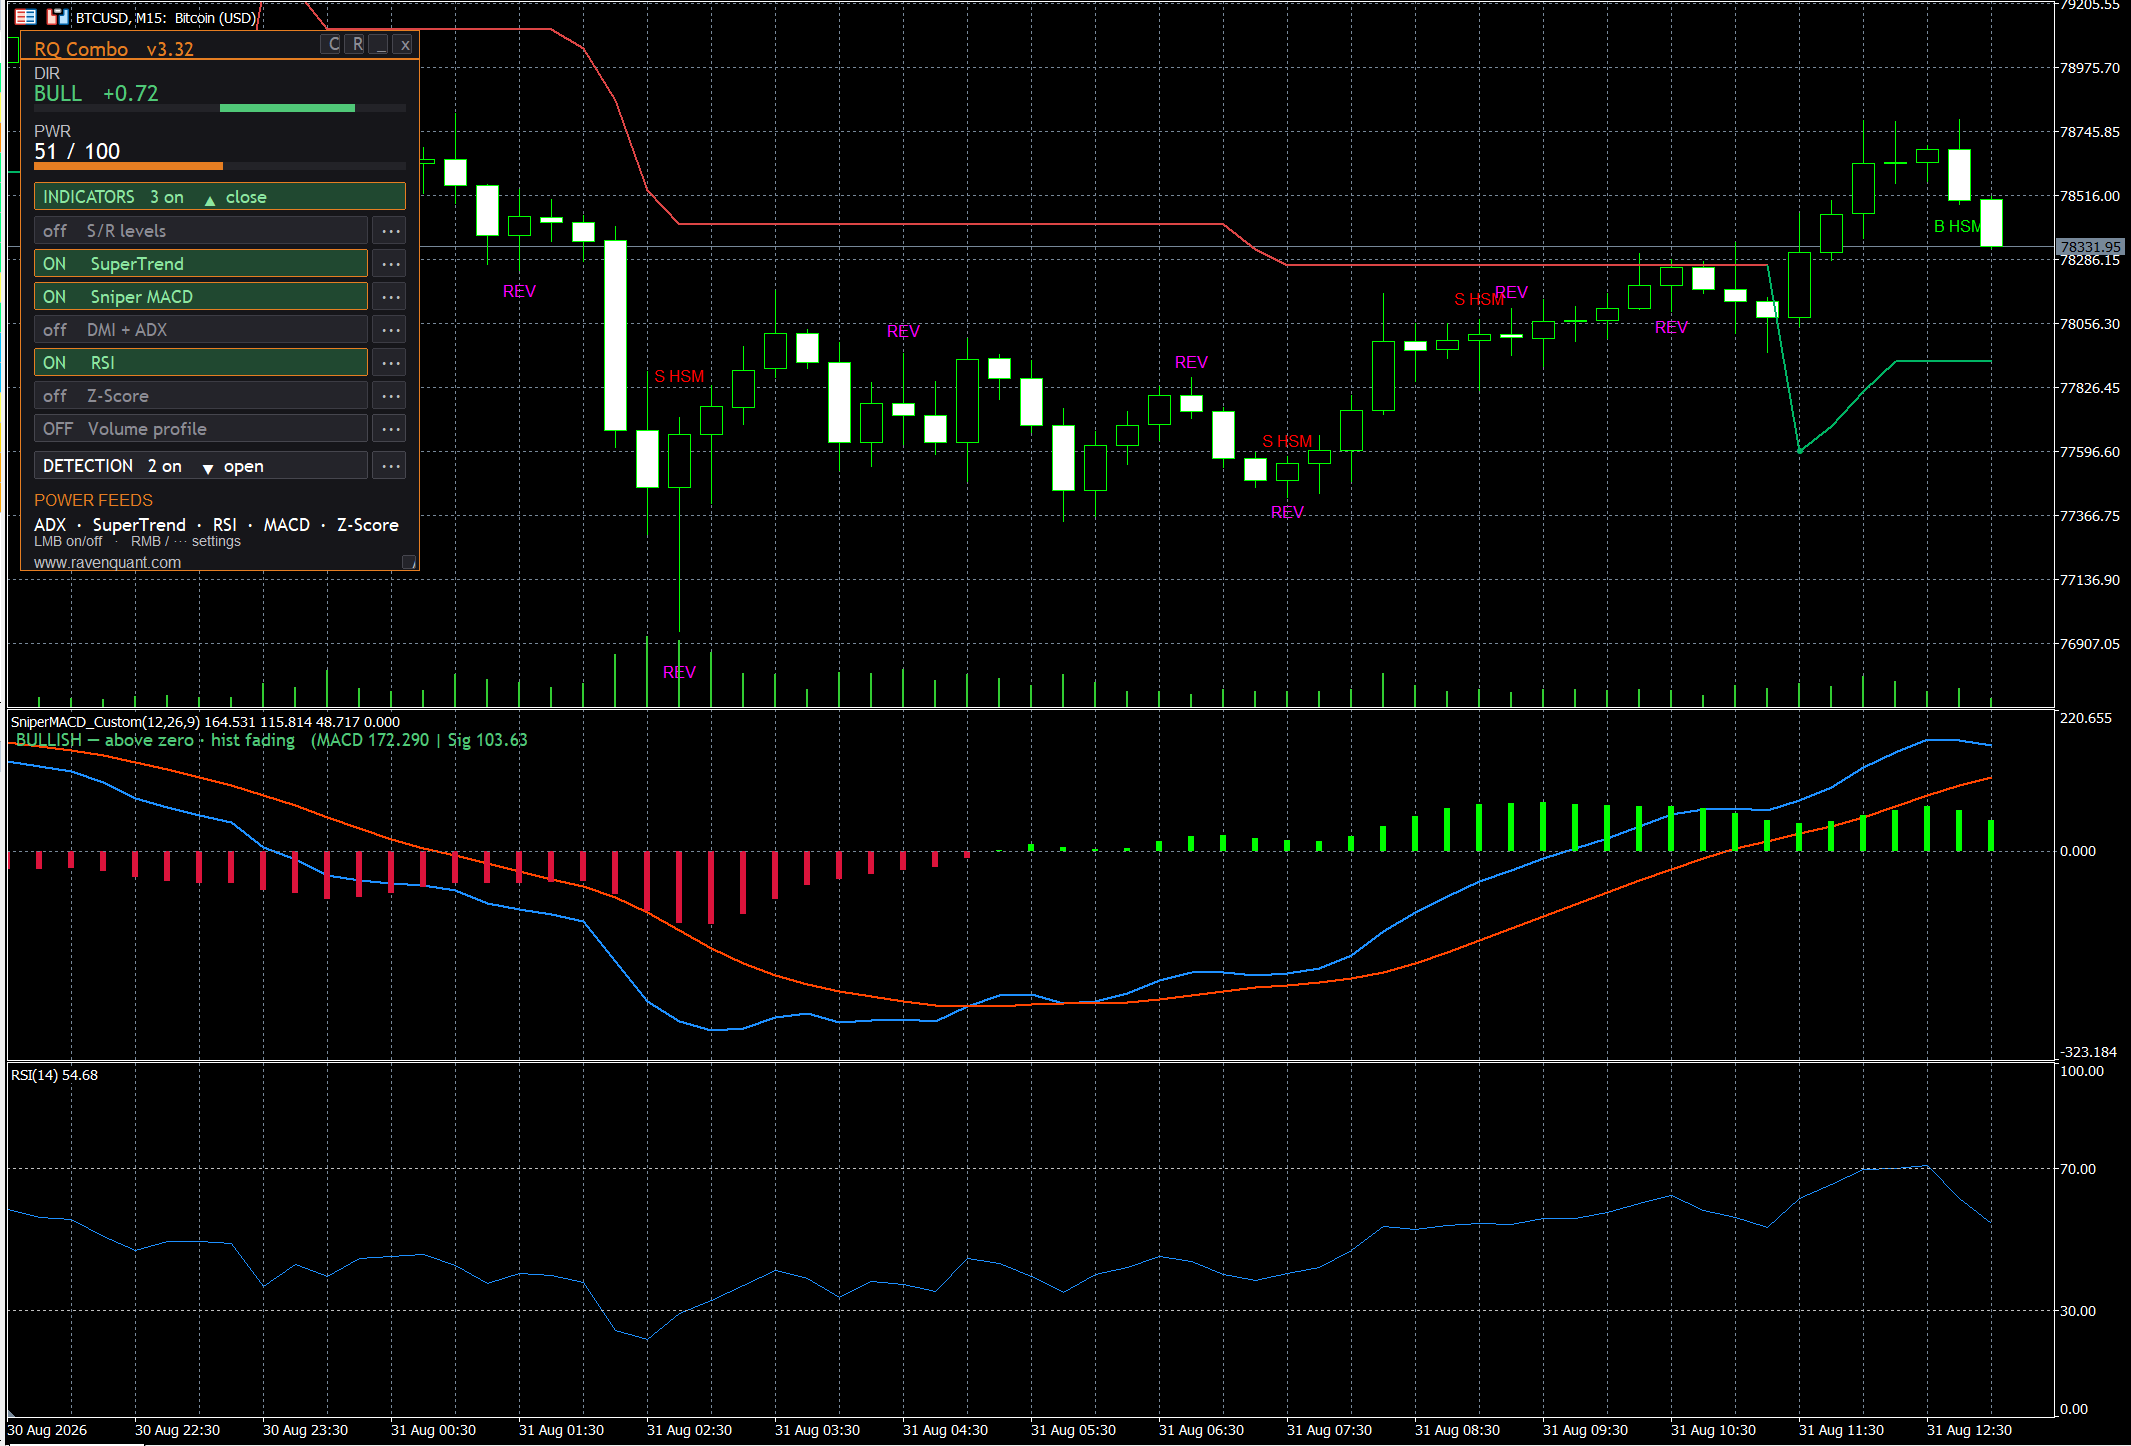Open DETECTION settings dots button
The image size is (2131, 1446).
[x=390, y=466]
